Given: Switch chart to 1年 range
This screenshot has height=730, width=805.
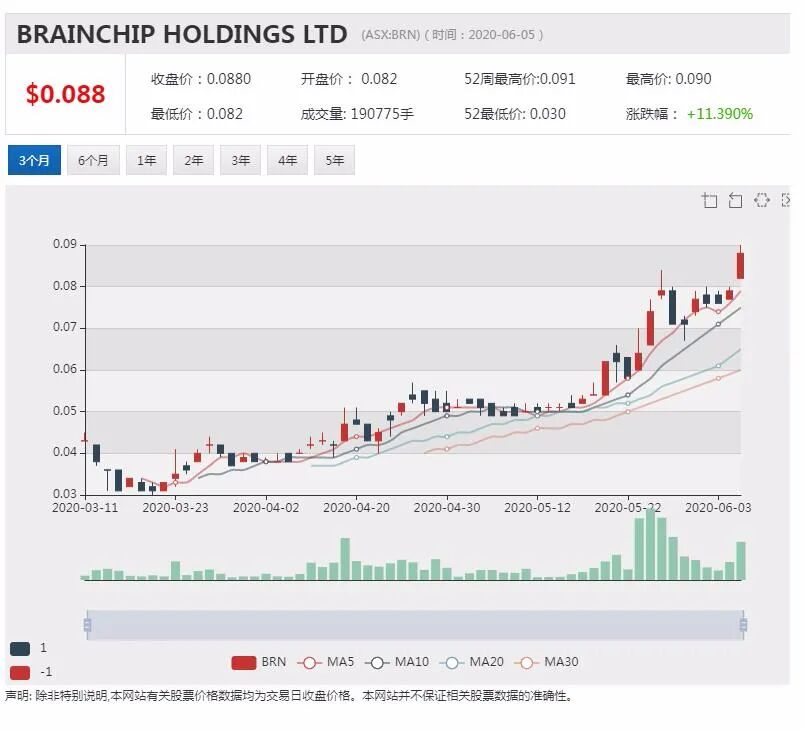Looking at the screenshot, I should point(146,160).
